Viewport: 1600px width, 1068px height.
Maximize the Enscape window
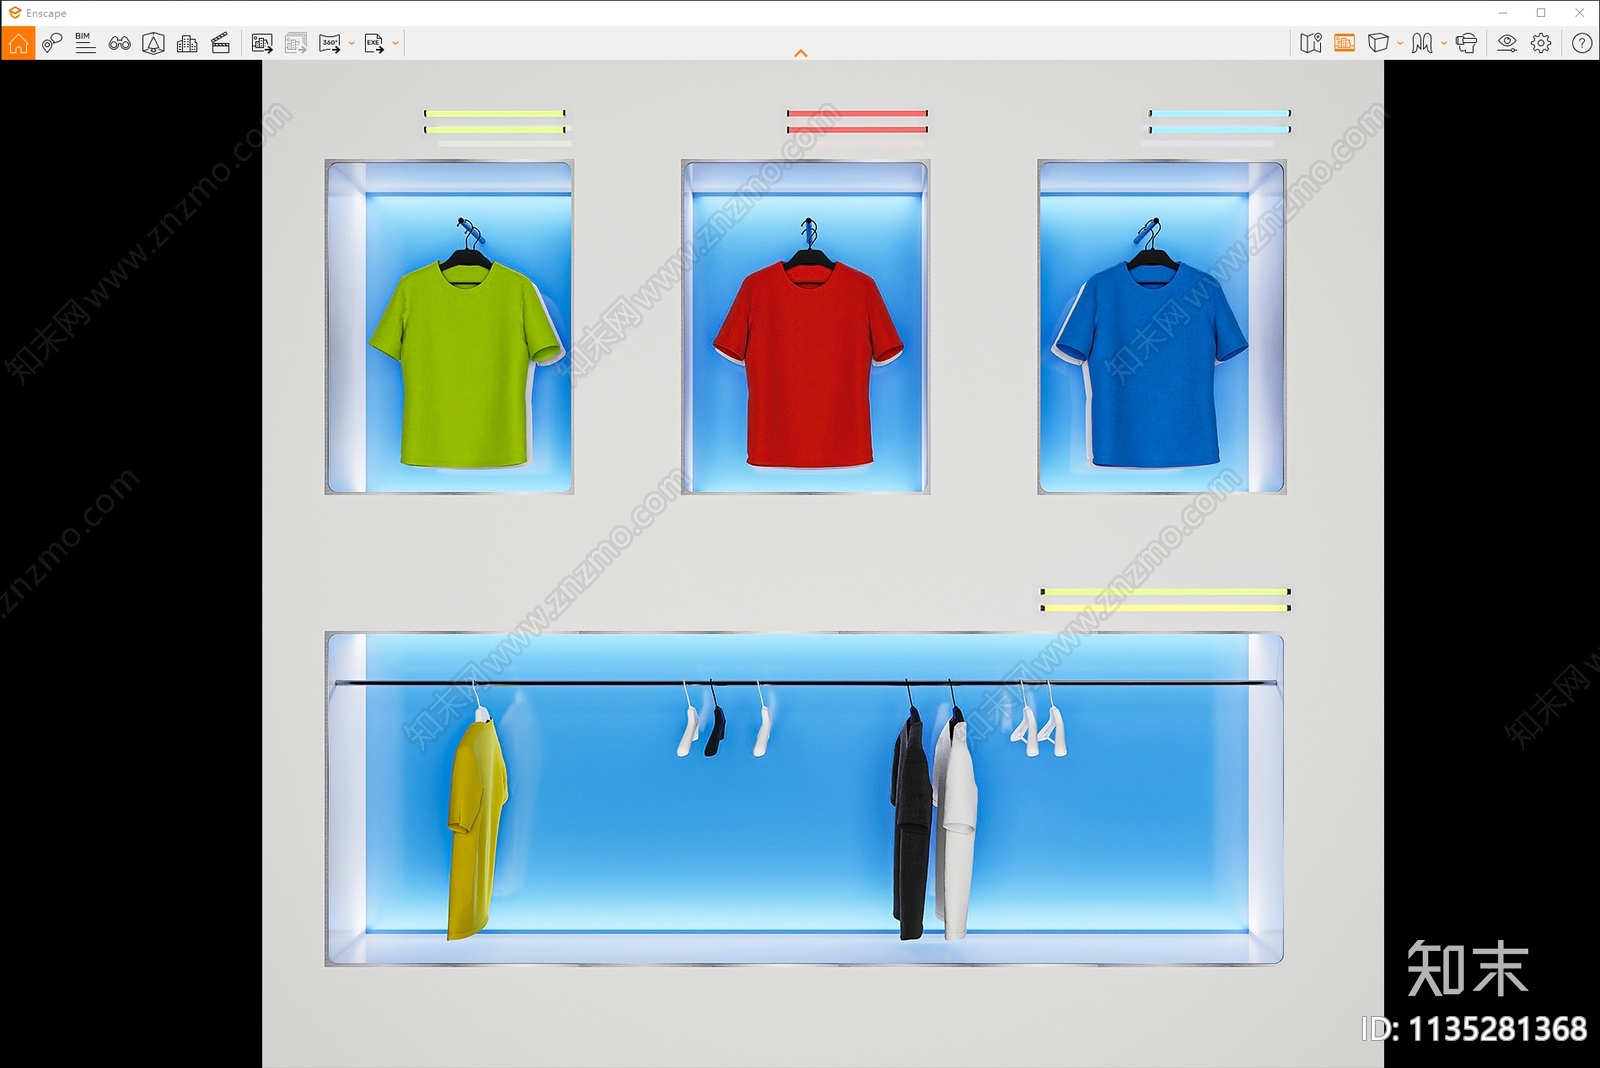coord(1541,13)
